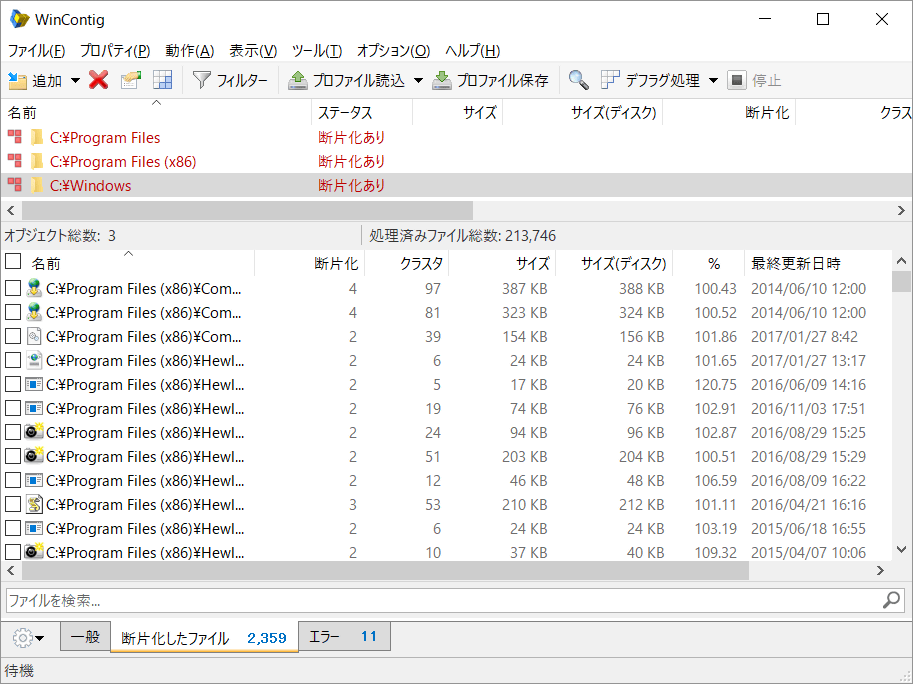Image resolution: width=913 pixels, height=684 pixels.
Task: Open the gear settings dropdown at bottom
Action: coord(28,637)
